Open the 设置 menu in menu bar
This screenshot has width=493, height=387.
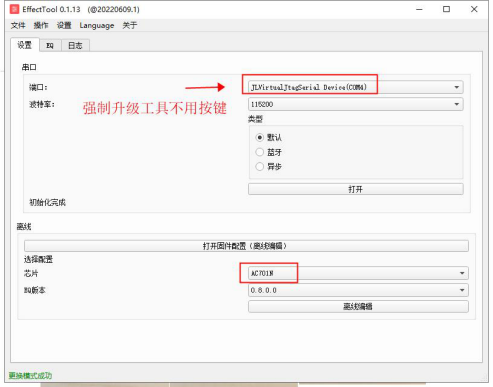(64, 25)
